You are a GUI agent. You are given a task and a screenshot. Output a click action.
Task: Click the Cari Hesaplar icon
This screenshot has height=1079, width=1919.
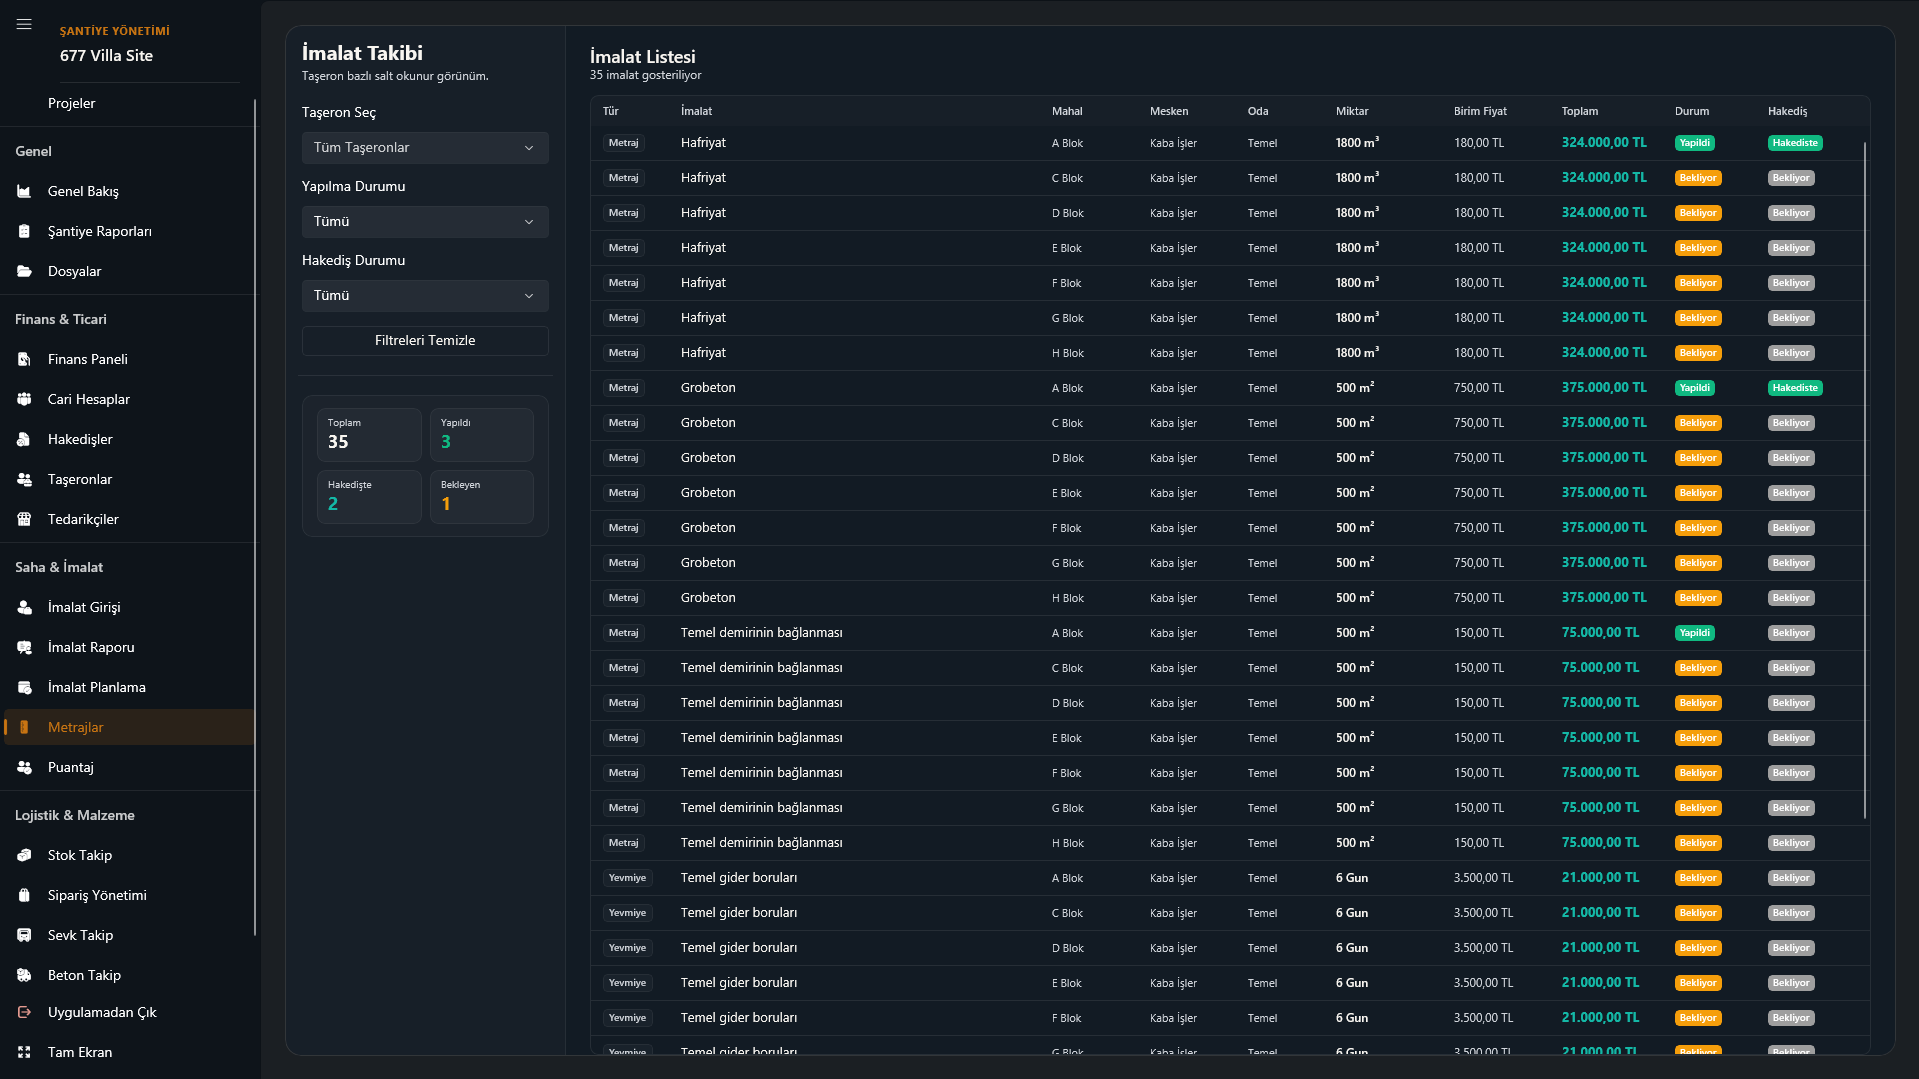tap(24, 399)
